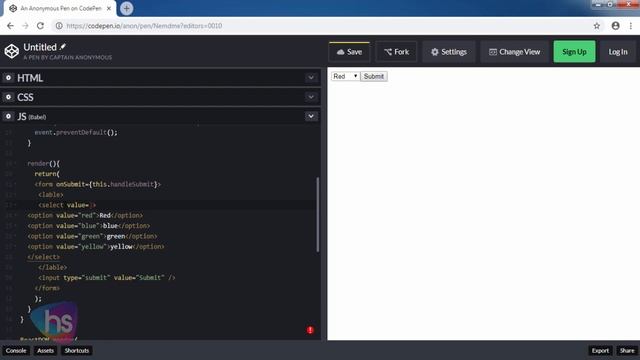Screen dimensions: 640x360
Task: Click 'A PEN BY CAPTAIN ANONYMOUS' byline
Action: point(68,58)
